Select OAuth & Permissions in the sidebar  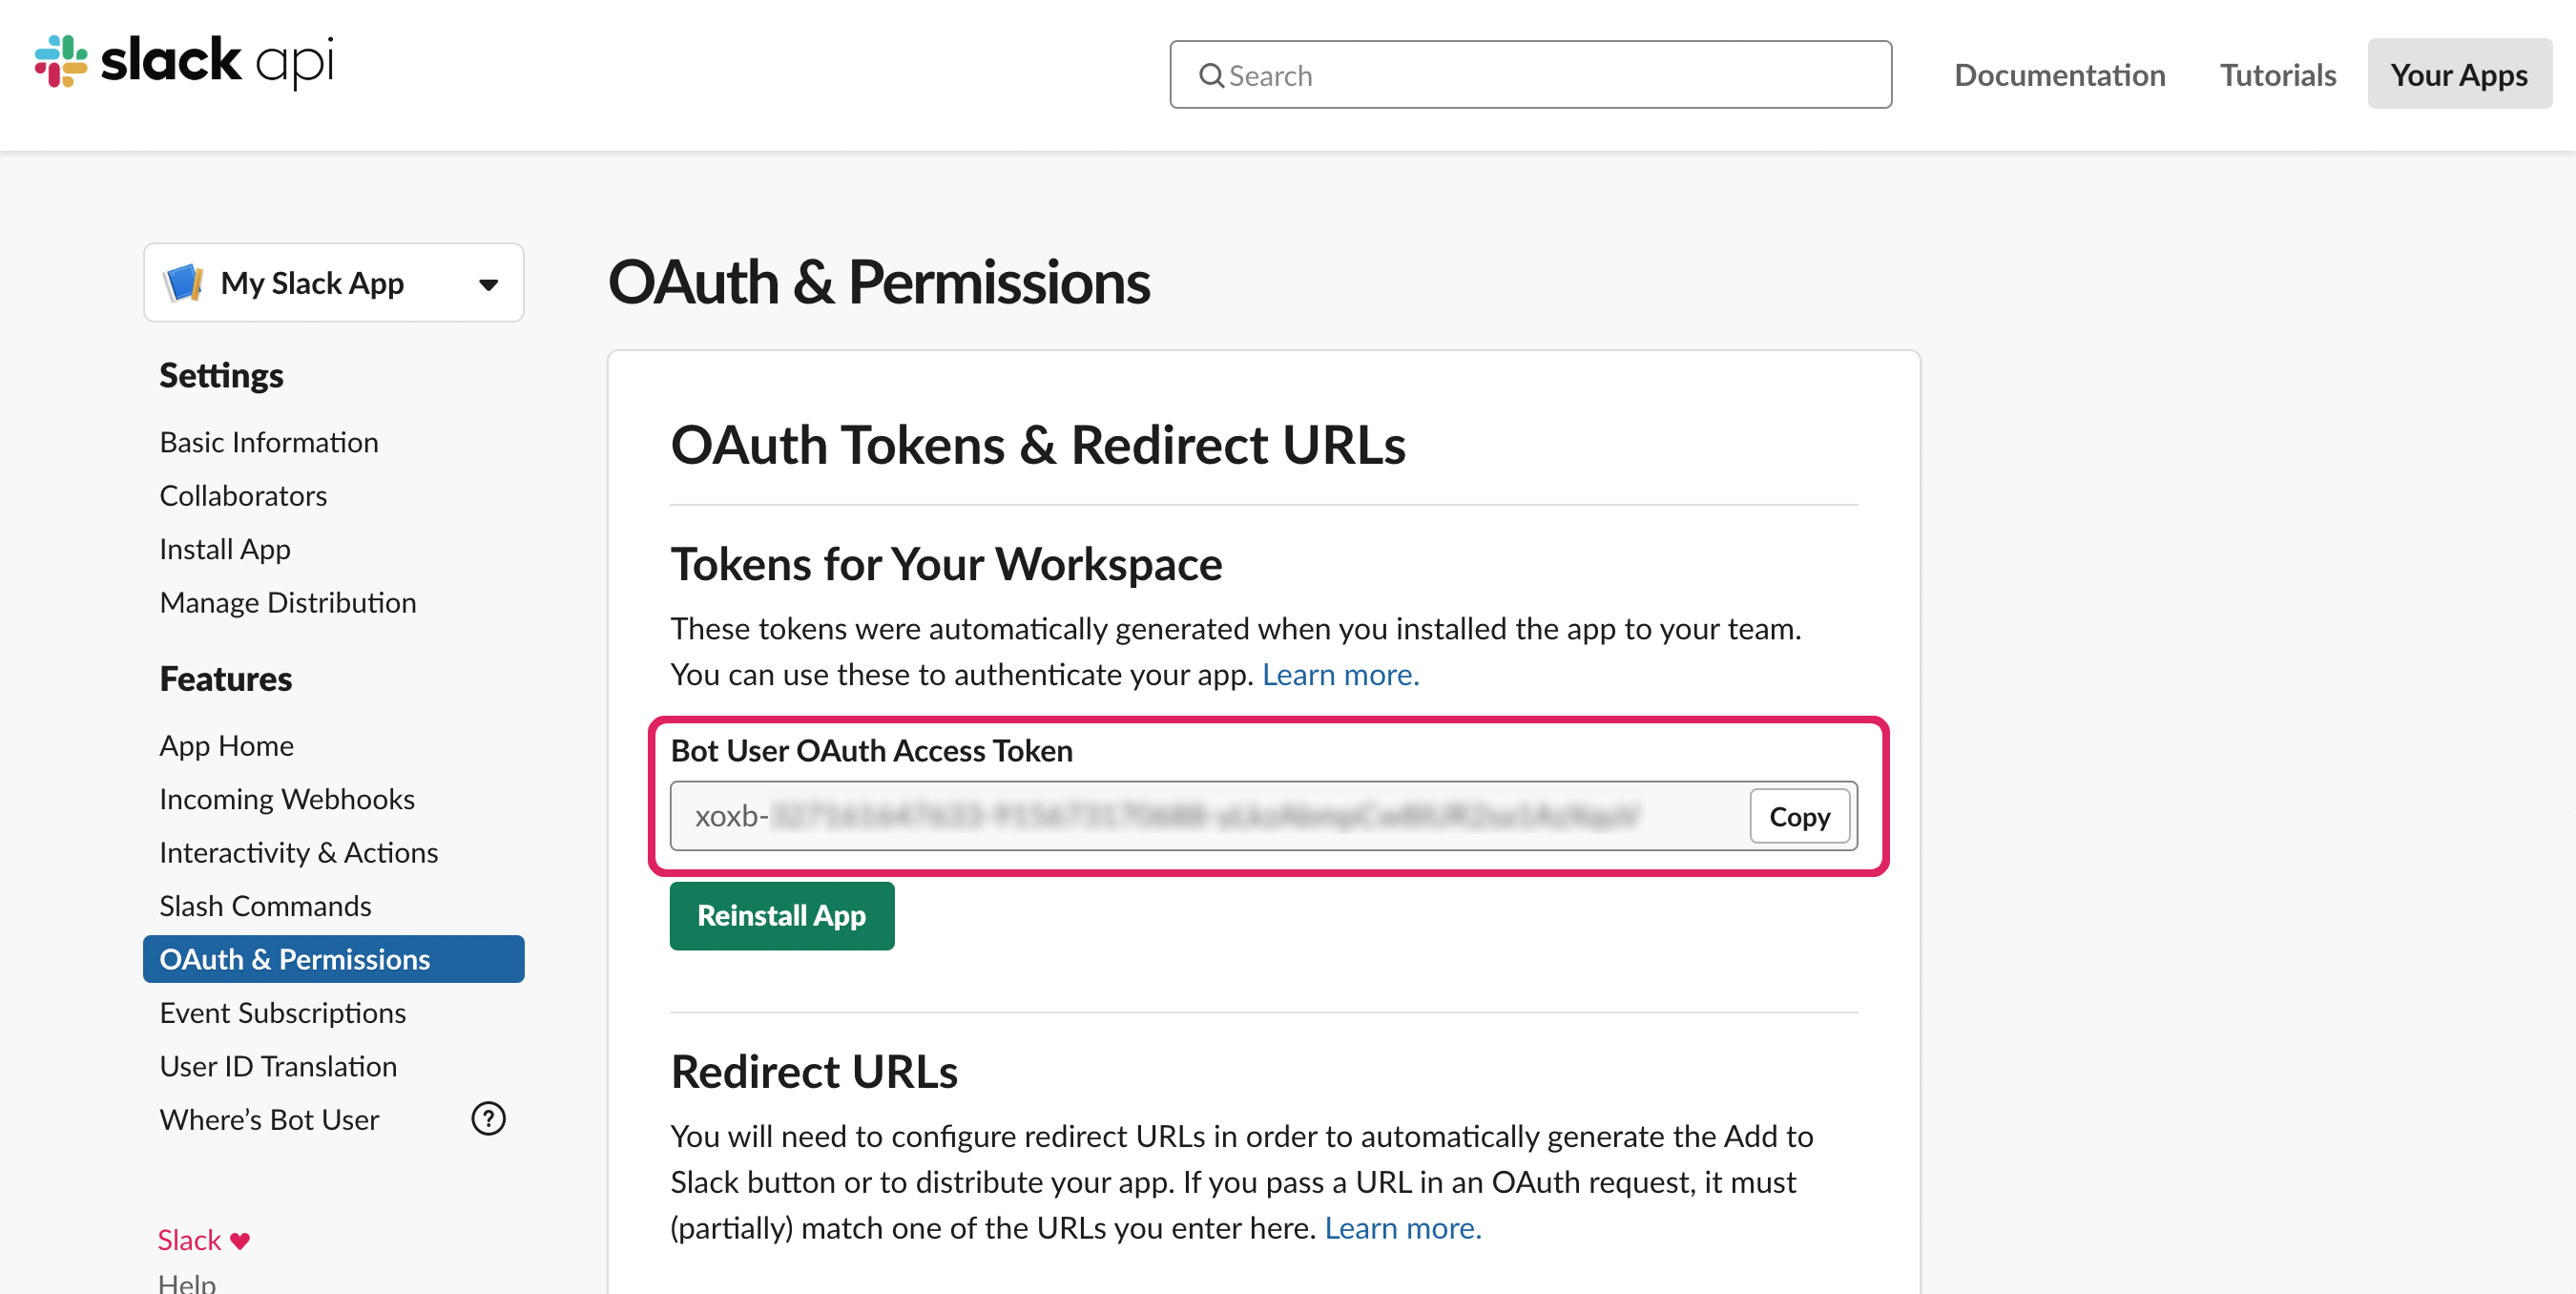[295, 958]
